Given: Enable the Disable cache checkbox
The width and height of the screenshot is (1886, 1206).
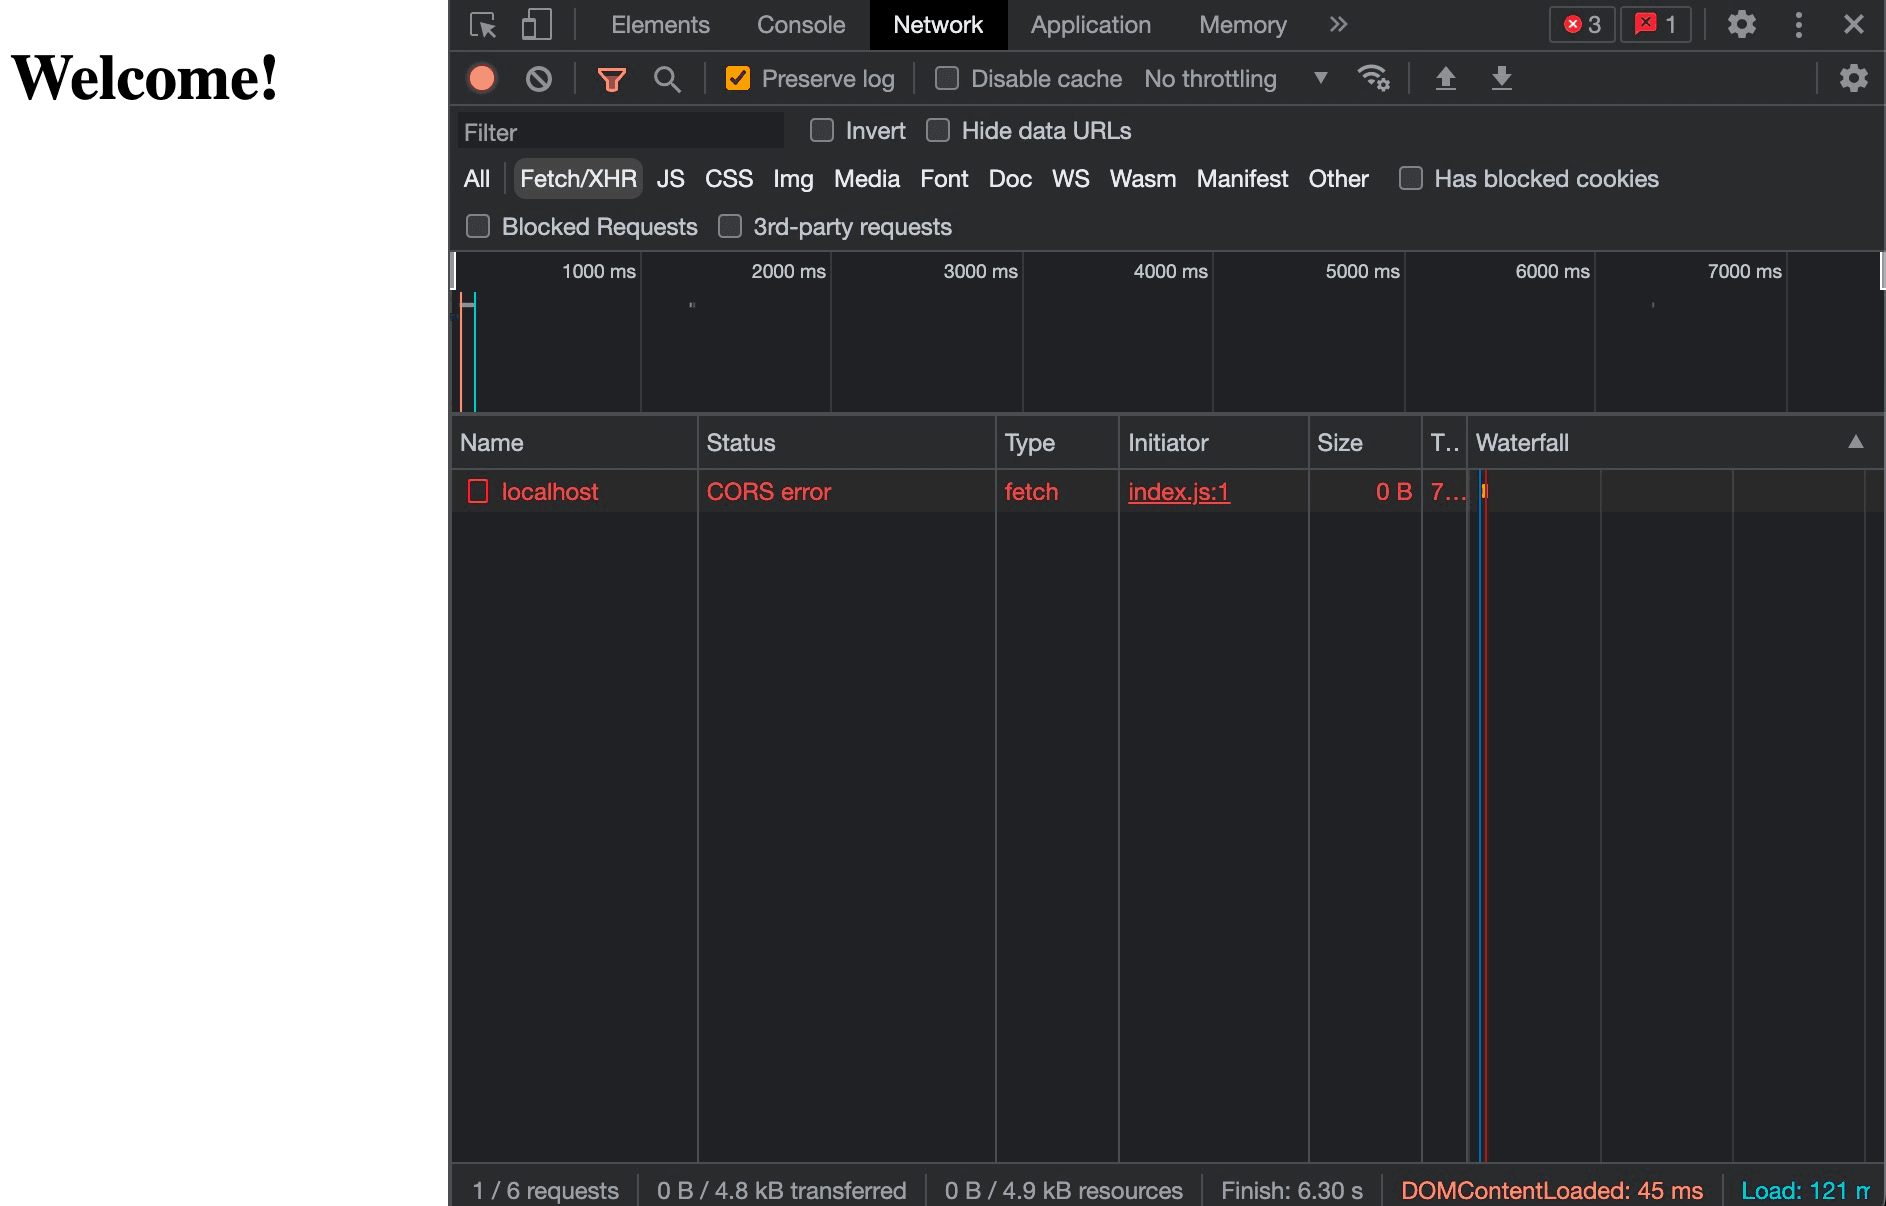Looking at the screenshot, I should coord(947,78).
